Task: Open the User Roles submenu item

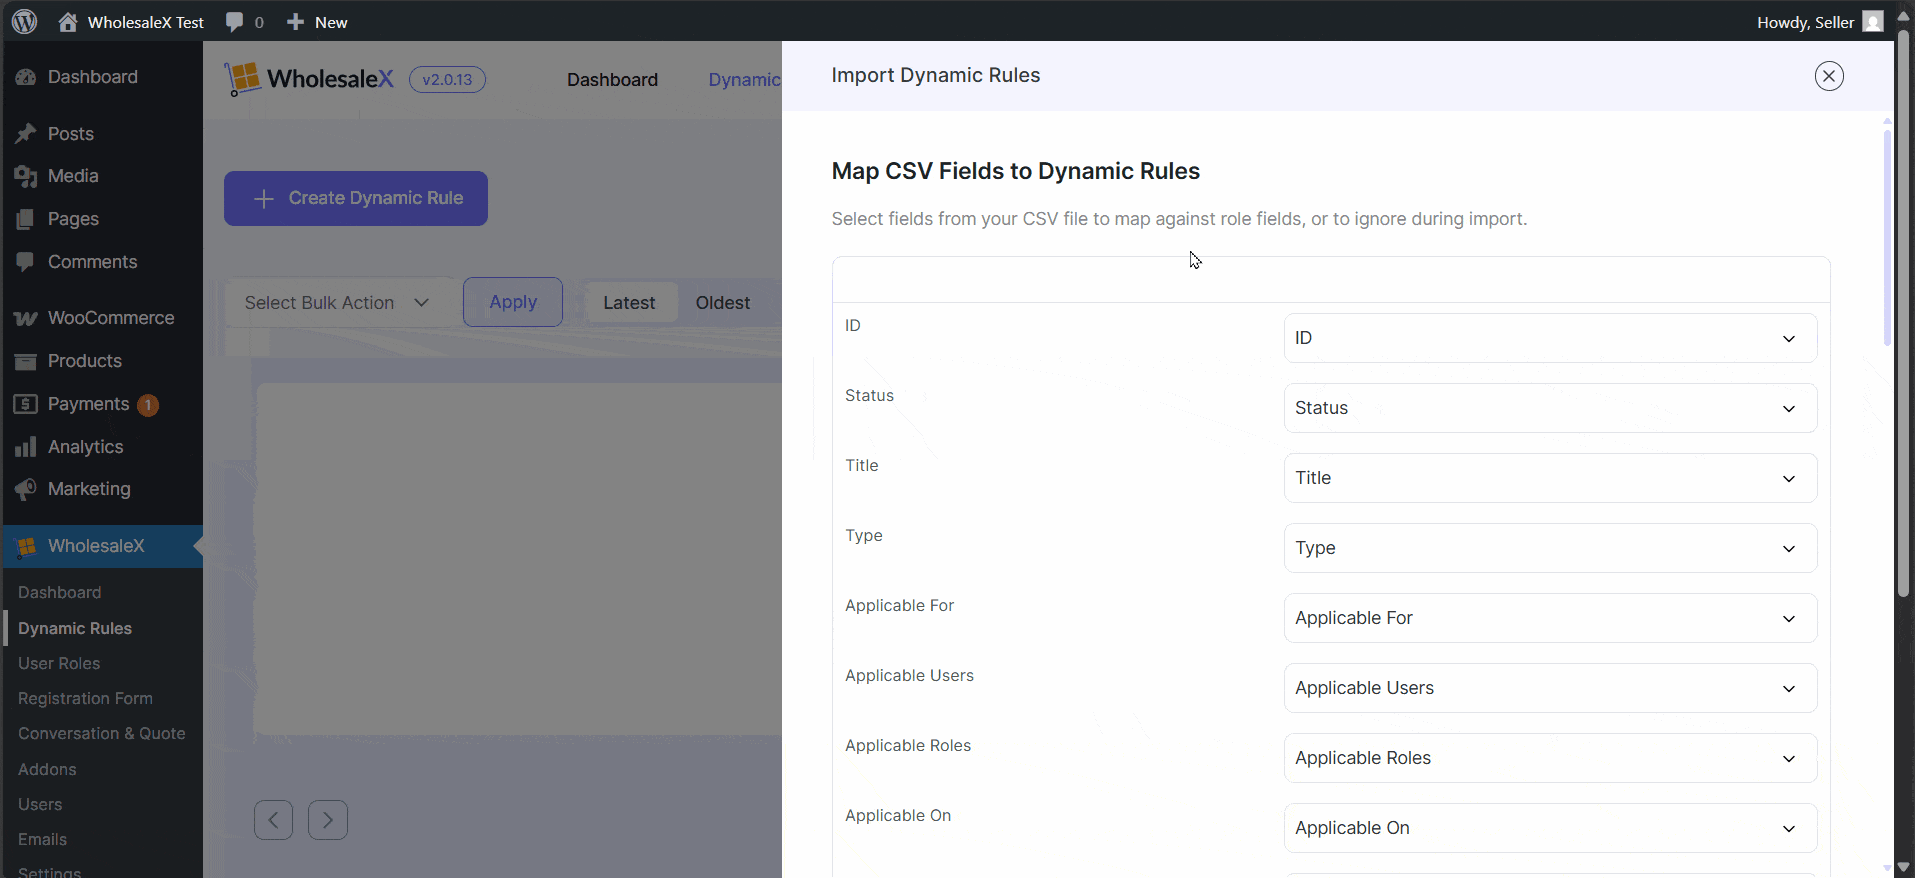Action: [59, 663]
